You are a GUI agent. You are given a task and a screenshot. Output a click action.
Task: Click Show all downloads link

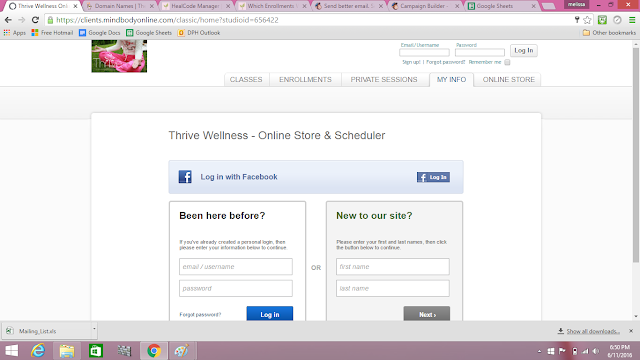tap(593, 331)
